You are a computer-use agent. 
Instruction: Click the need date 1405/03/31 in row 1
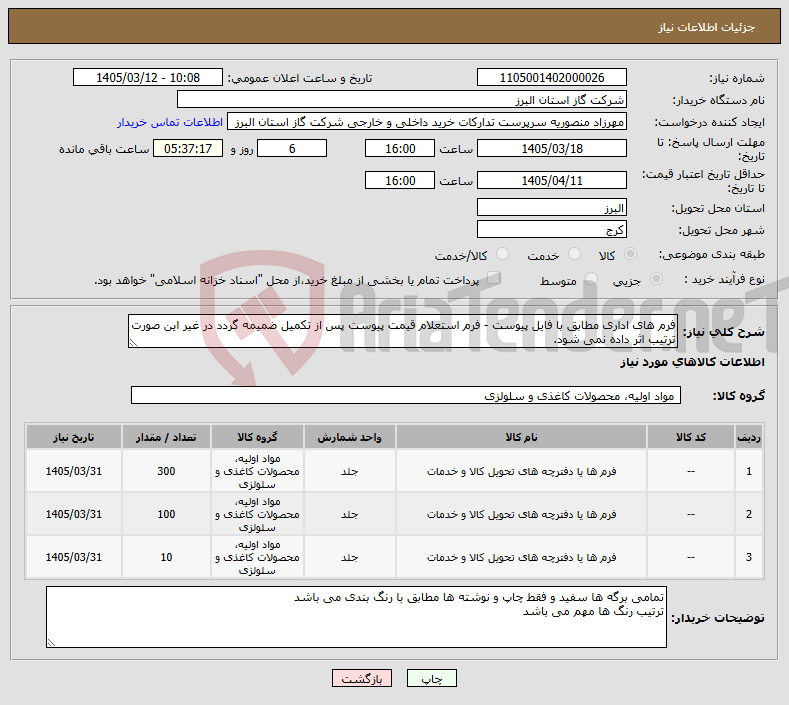[73, 471]
